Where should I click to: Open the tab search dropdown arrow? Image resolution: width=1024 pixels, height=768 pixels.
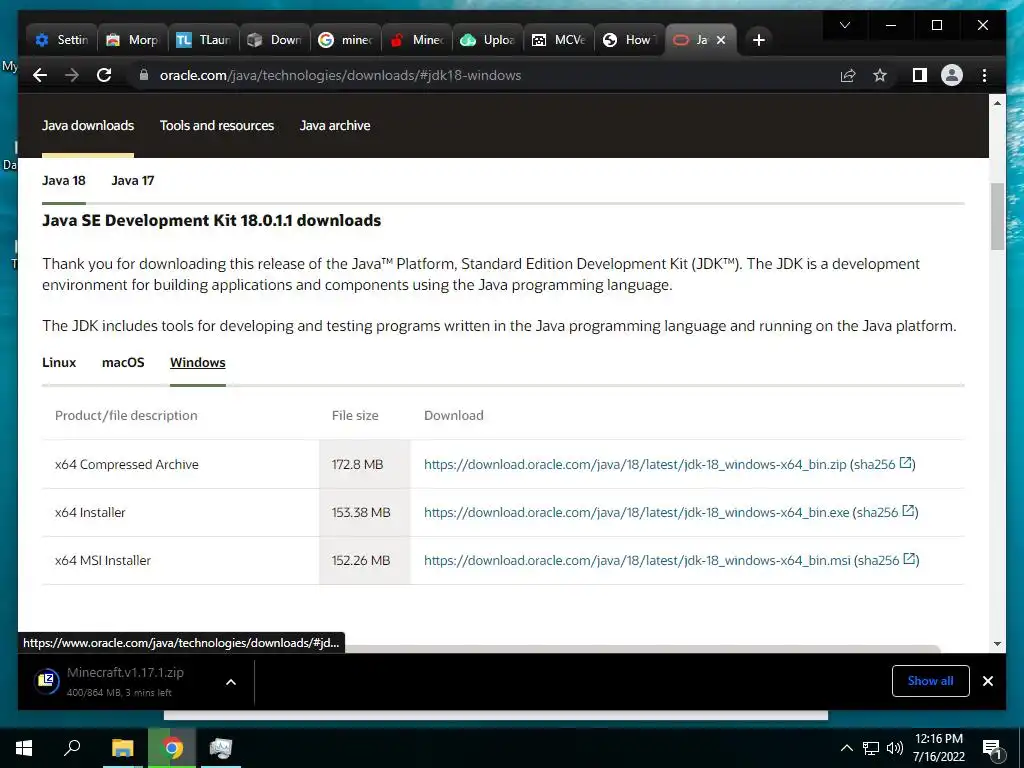pos(844,25)
